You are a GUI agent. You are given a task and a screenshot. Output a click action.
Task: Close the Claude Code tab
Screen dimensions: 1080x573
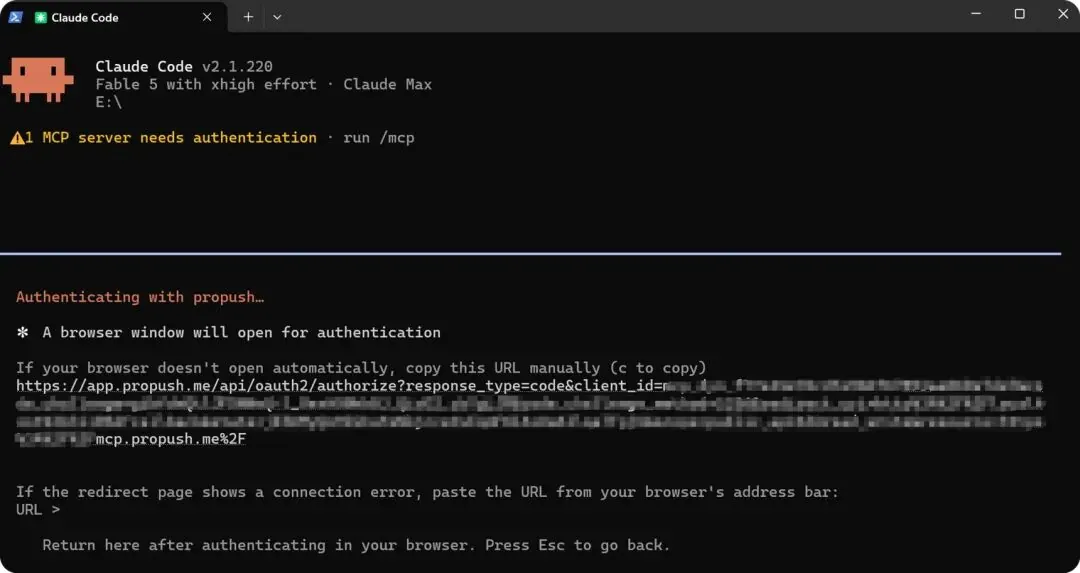[x=207, y=17]
